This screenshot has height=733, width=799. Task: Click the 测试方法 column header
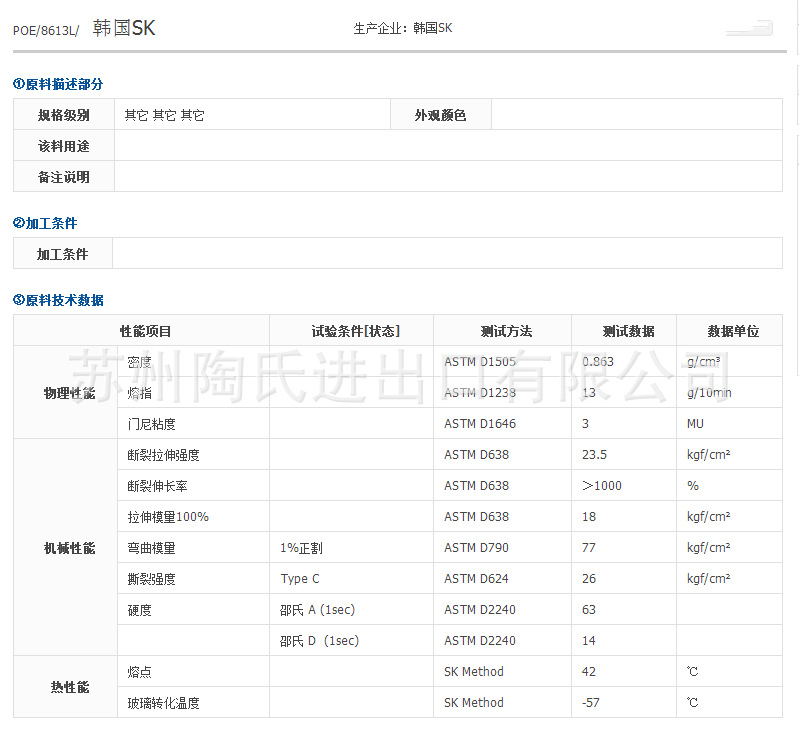click(502, 331)
